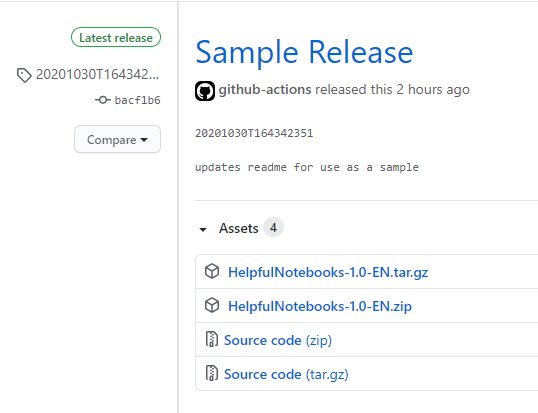Screen dimensions: 538x413
Task: Click the tag icon beside 20201030T164342
Action: point(24,75)
